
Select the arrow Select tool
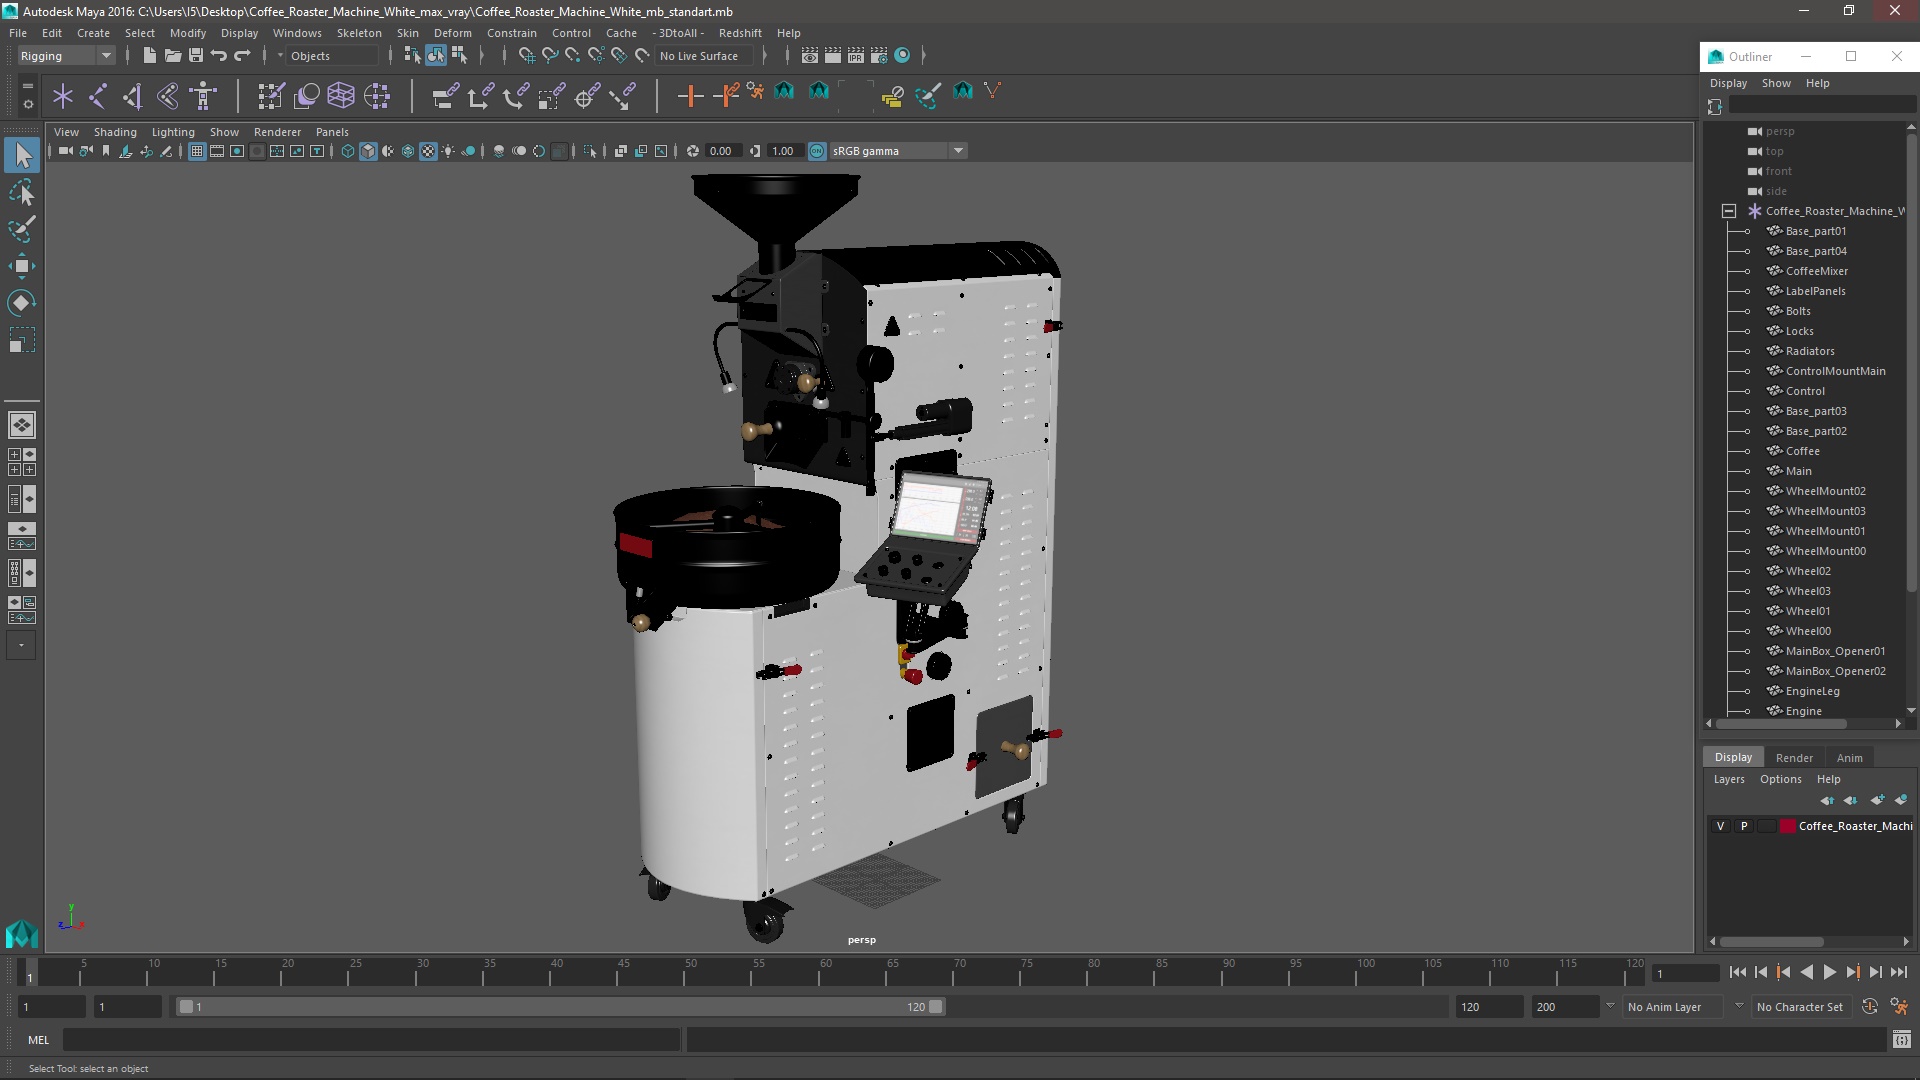22,155
